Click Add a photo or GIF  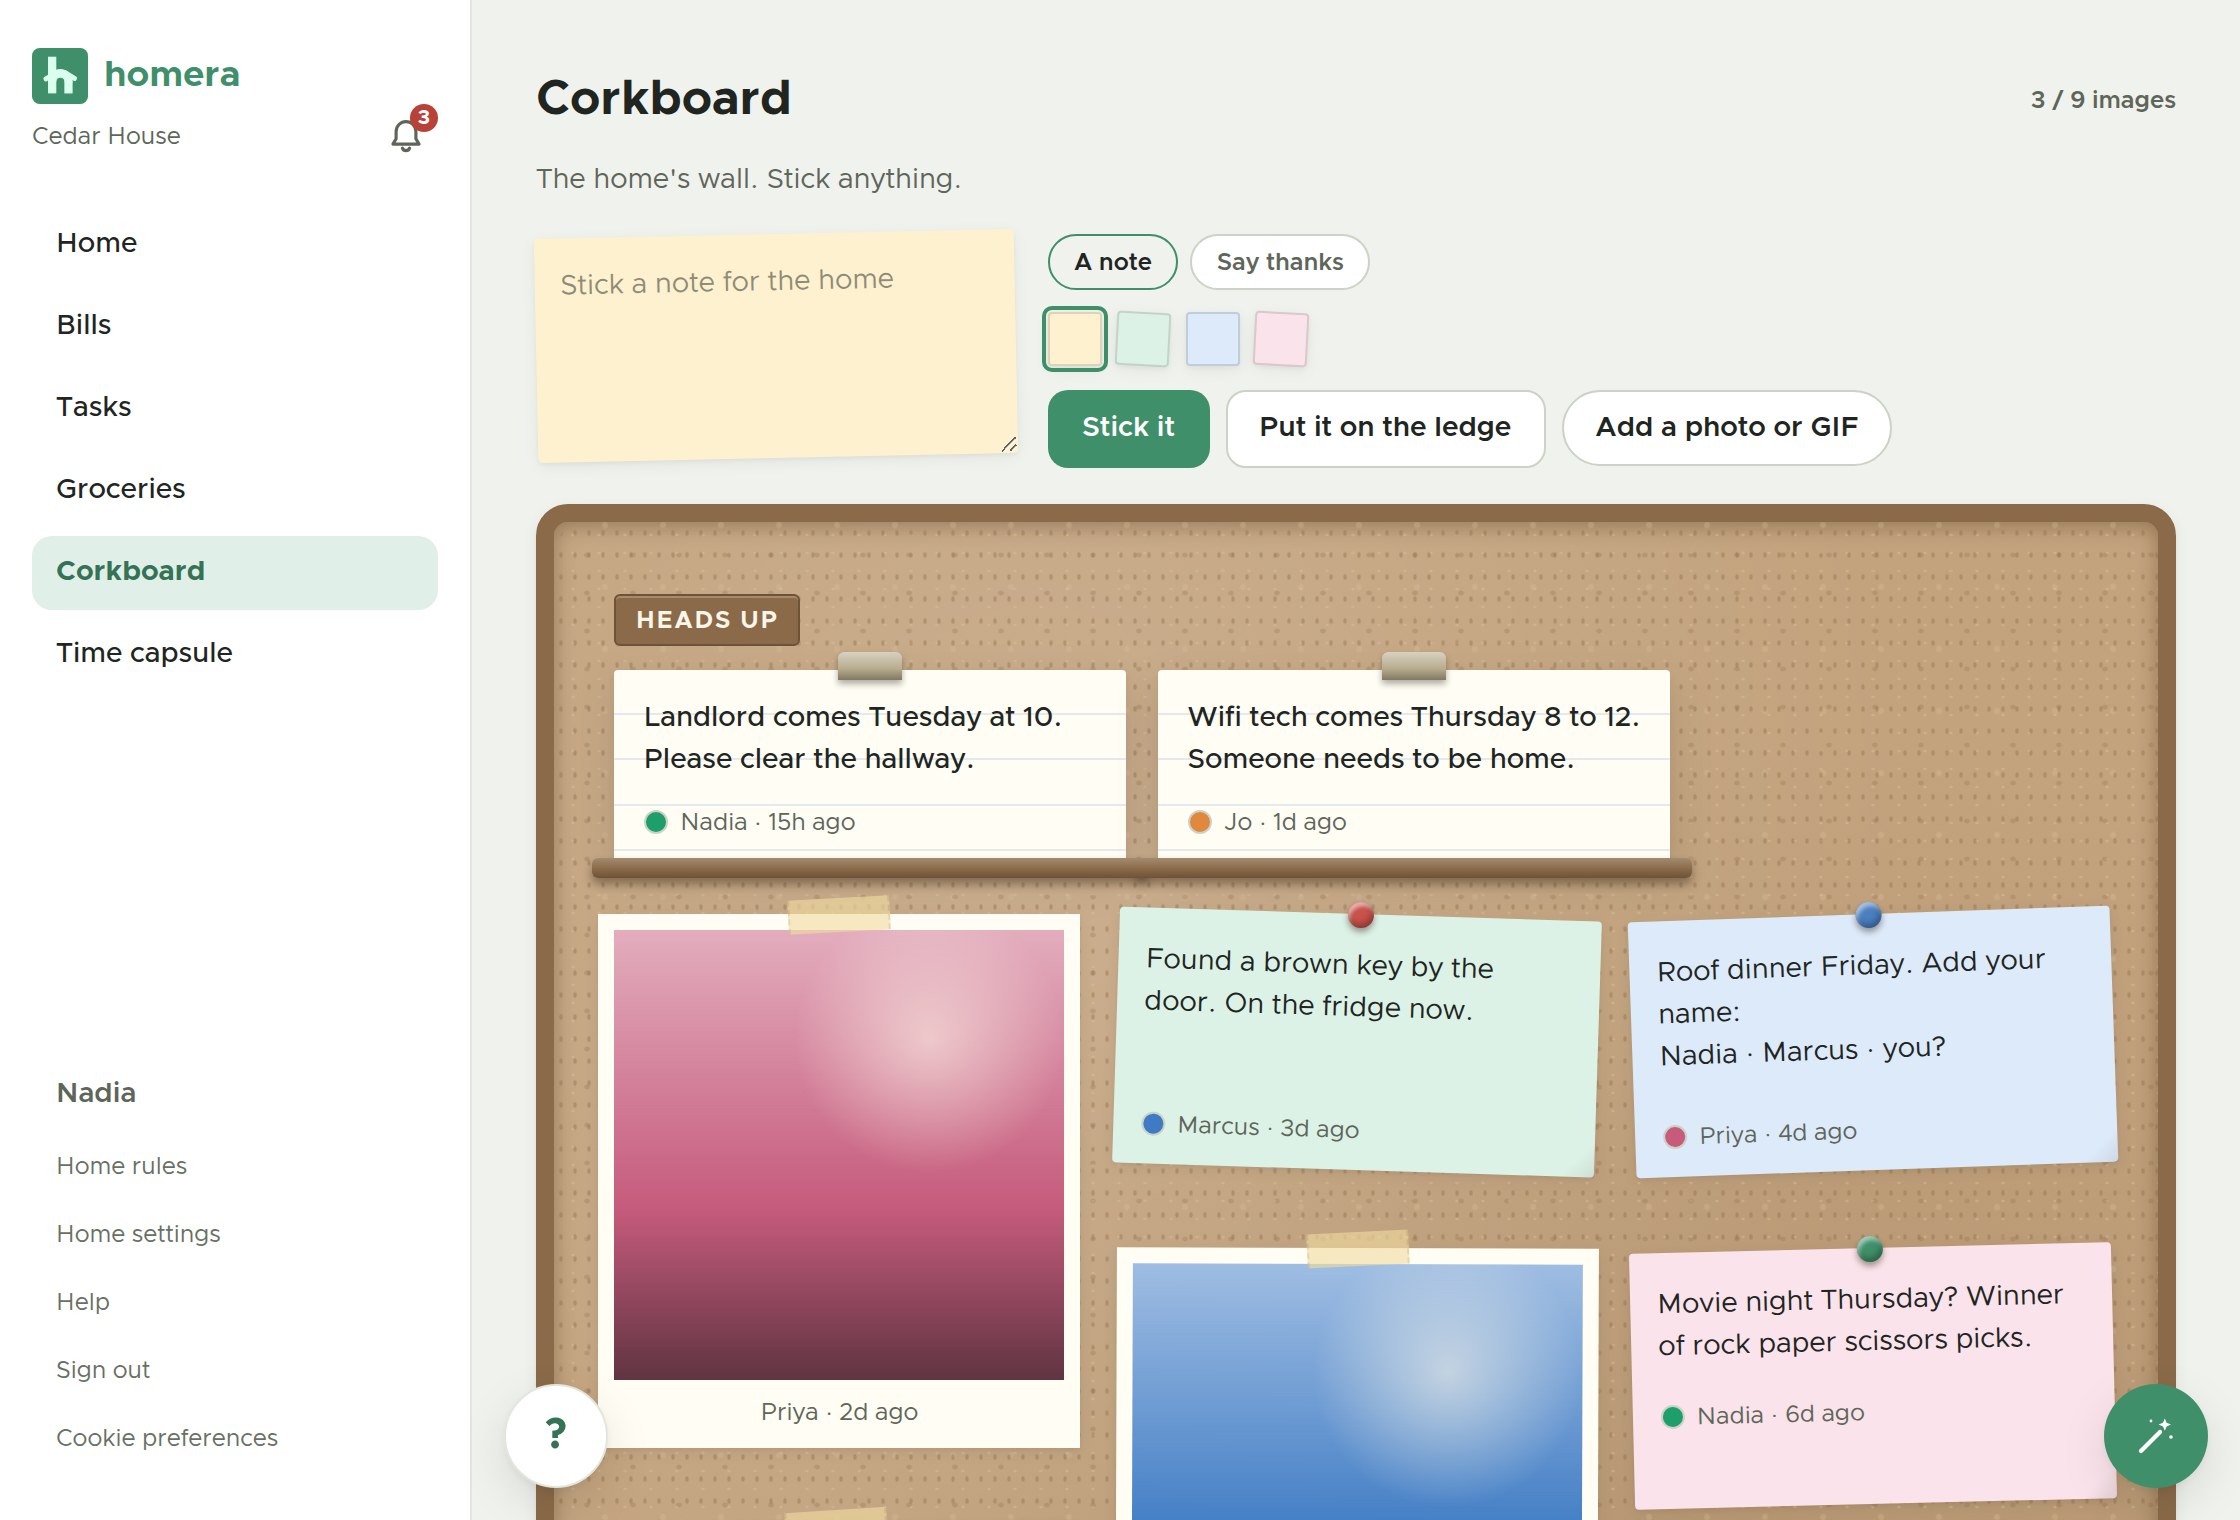(x=1726, y=428)
